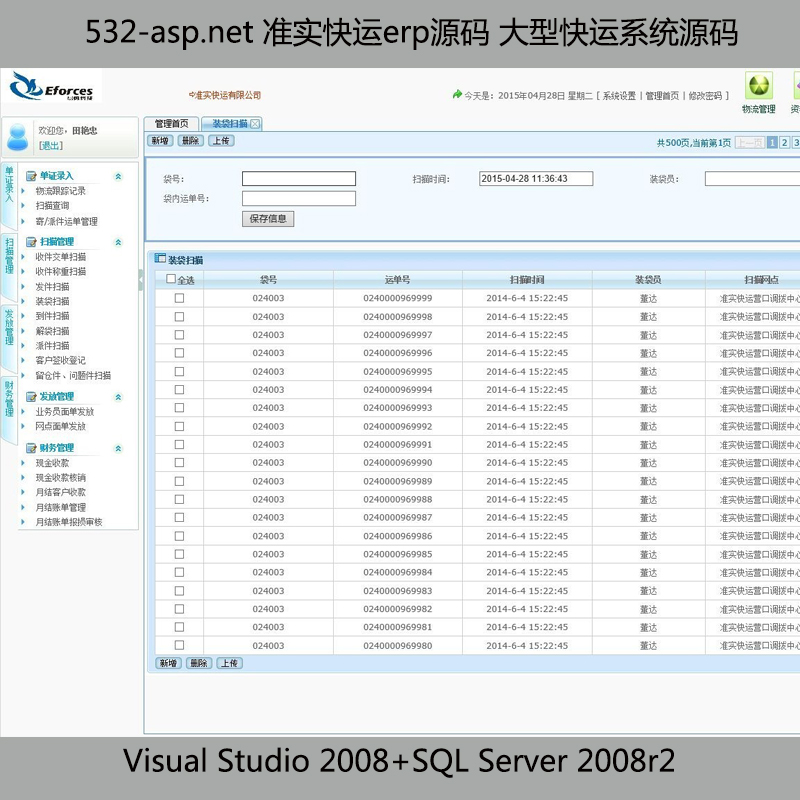
Task: Check row with waybill 0240000969998
Action: (179, 316)
